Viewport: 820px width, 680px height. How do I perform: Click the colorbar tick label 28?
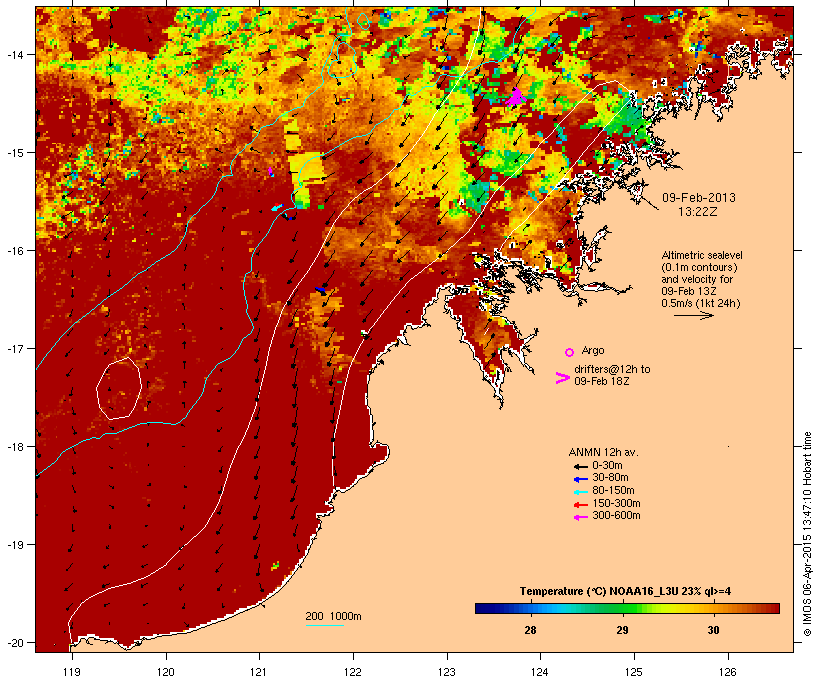pos(530,630)
